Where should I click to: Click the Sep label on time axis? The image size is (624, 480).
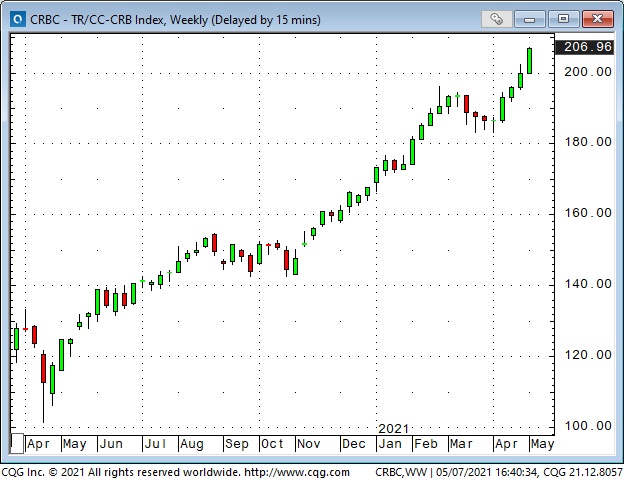(237, 444)
